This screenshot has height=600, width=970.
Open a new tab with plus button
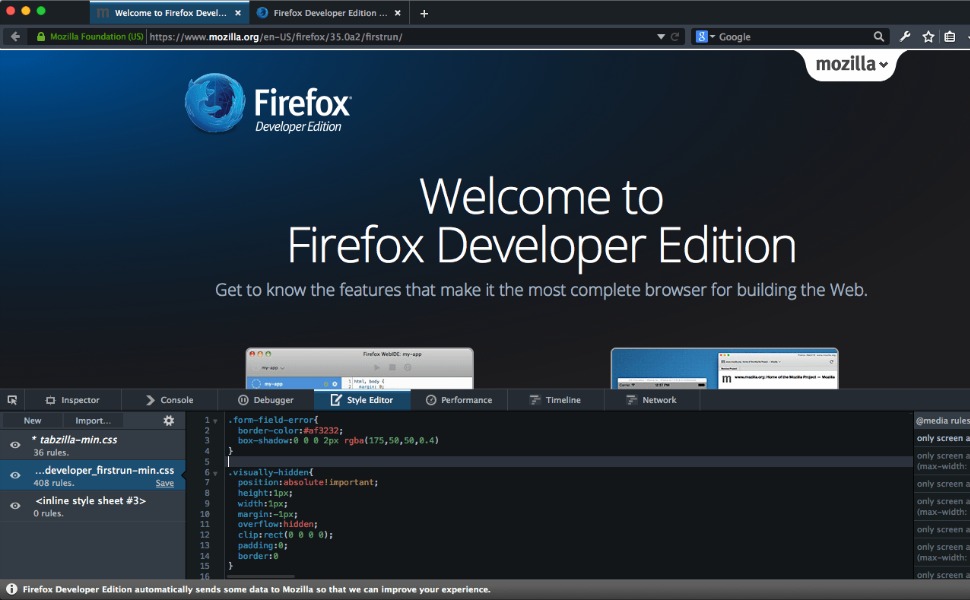424,13
